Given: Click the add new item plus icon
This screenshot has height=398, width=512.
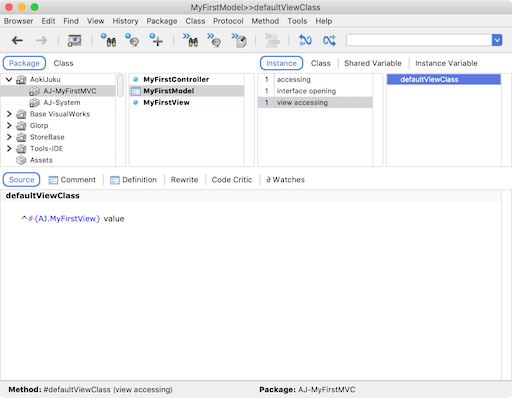Looking at the screenshot, I should (x=156, y=40).
